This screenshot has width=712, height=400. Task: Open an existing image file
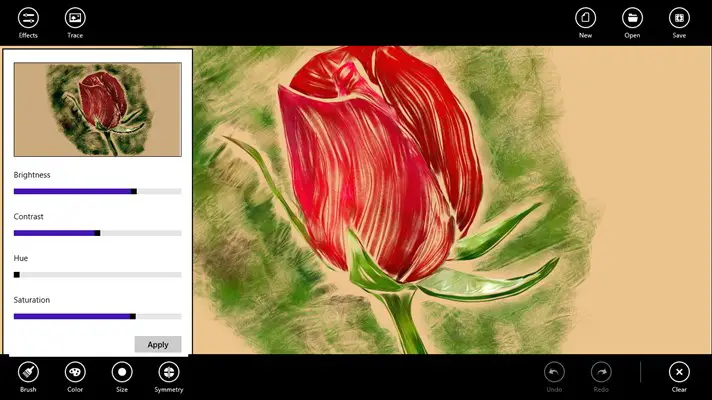click(632, 18)
